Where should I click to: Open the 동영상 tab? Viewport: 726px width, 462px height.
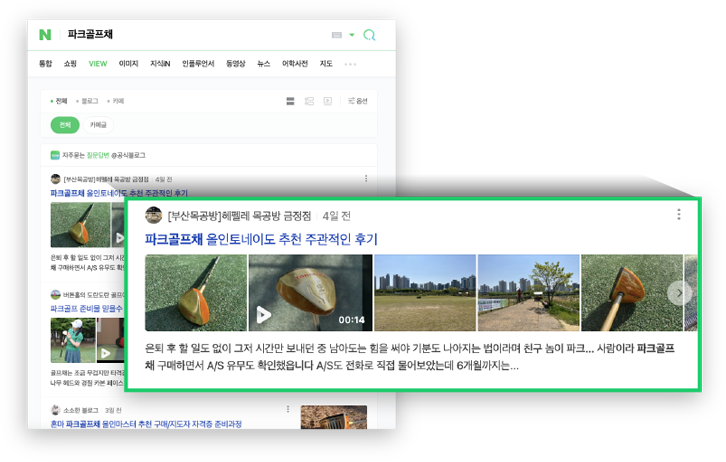pos(235,64)
